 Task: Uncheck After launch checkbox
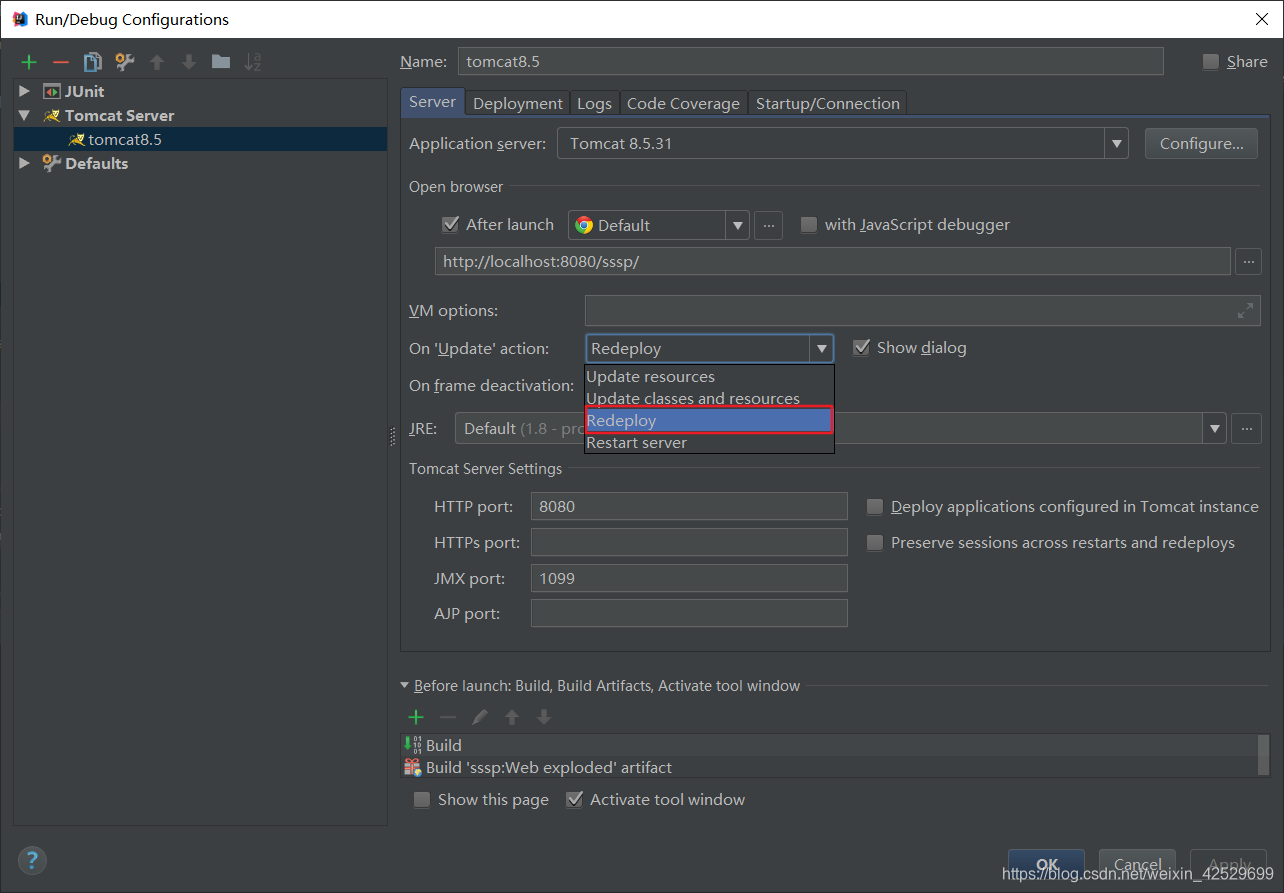450,225
